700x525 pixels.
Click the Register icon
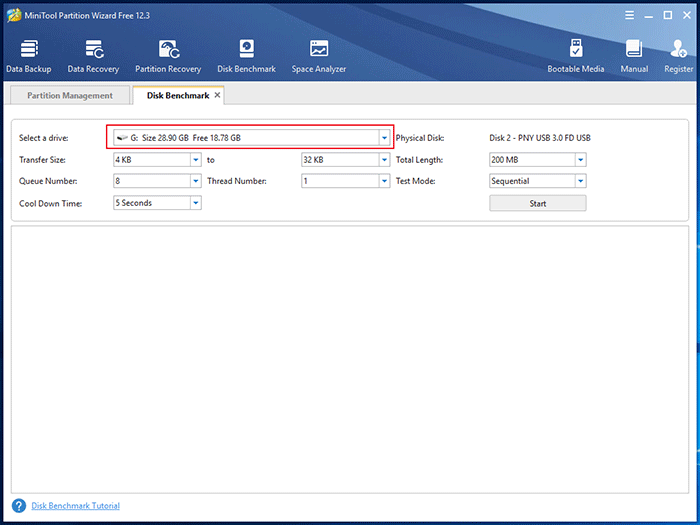tap(679, 56)
